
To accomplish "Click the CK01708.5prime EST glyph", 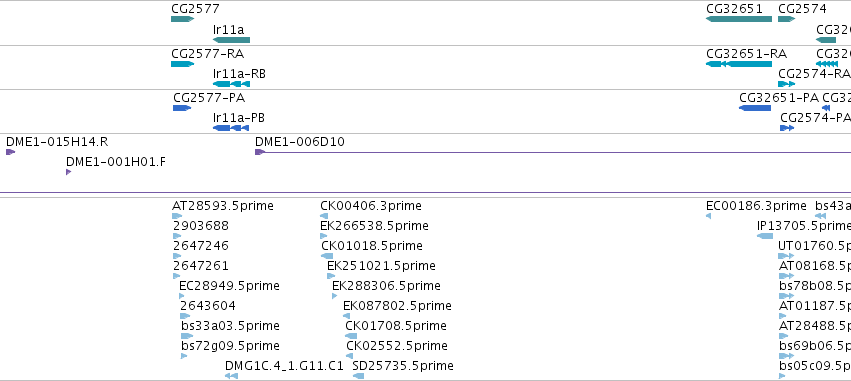I will point(351,336).
